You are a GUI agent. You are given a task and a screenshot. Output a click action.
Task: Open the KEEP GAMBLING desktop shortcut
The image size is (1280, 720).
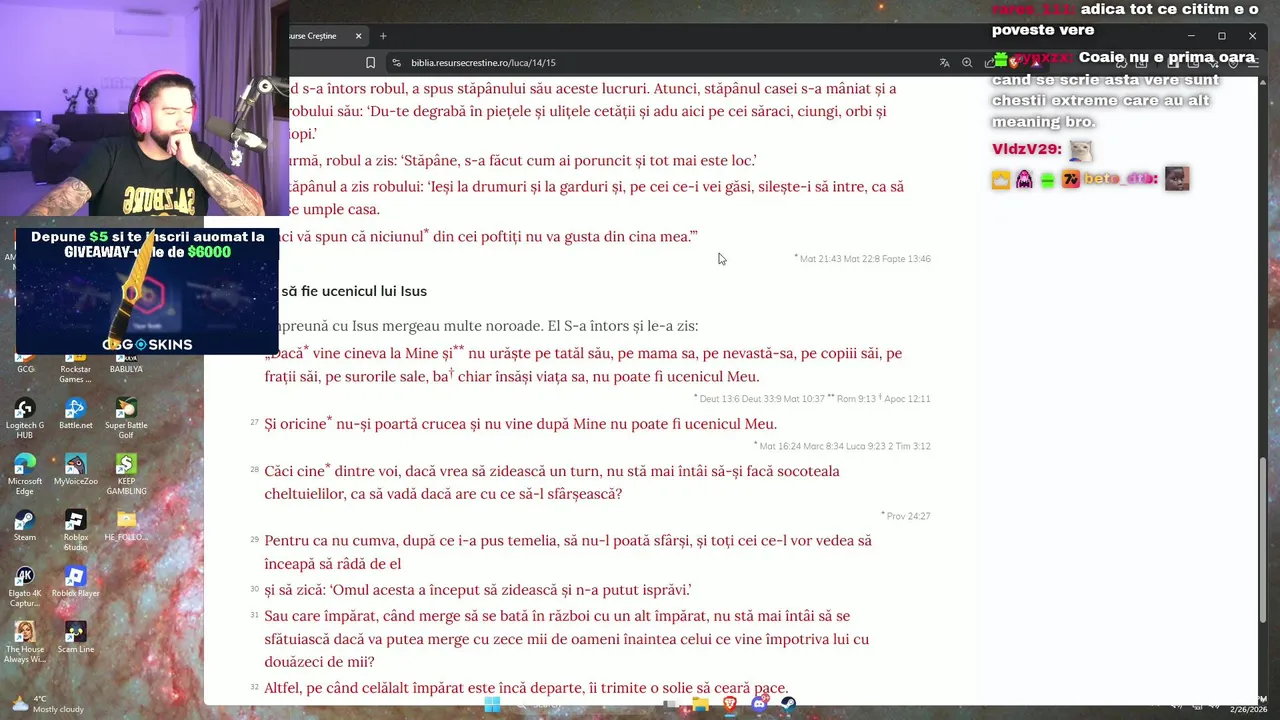pyautogui.click(x=126, y=475)
